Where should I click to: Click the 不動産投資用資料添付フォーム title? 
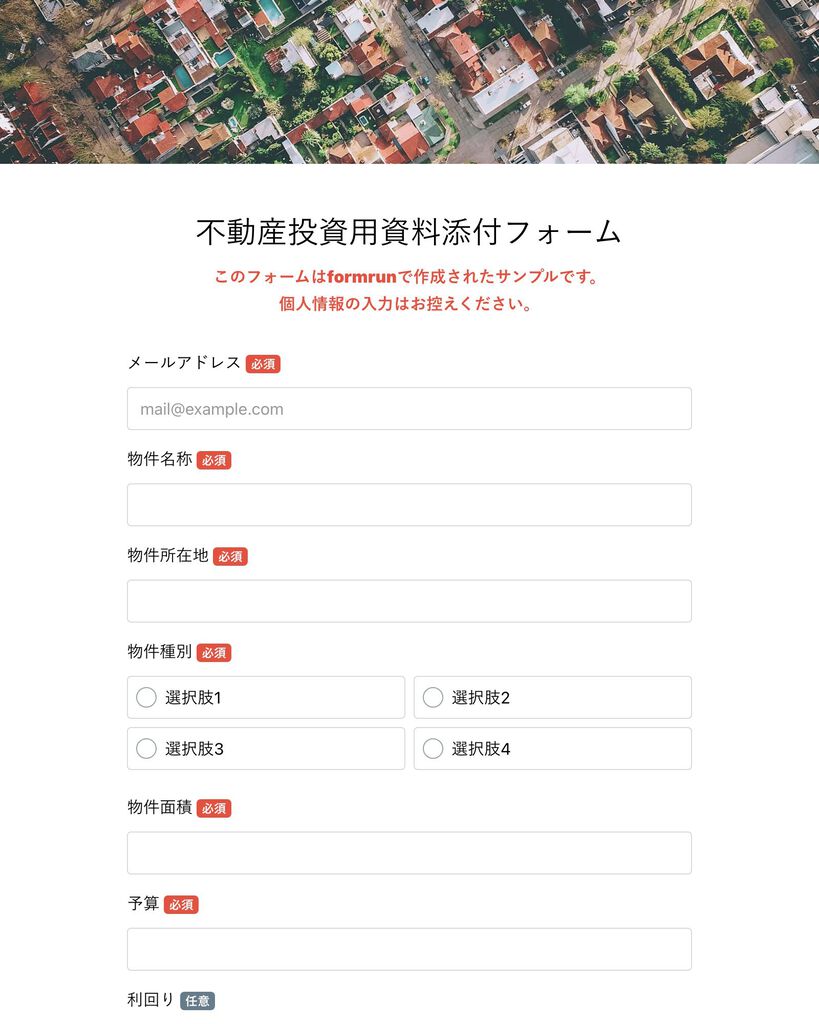[x=409, y=232]
